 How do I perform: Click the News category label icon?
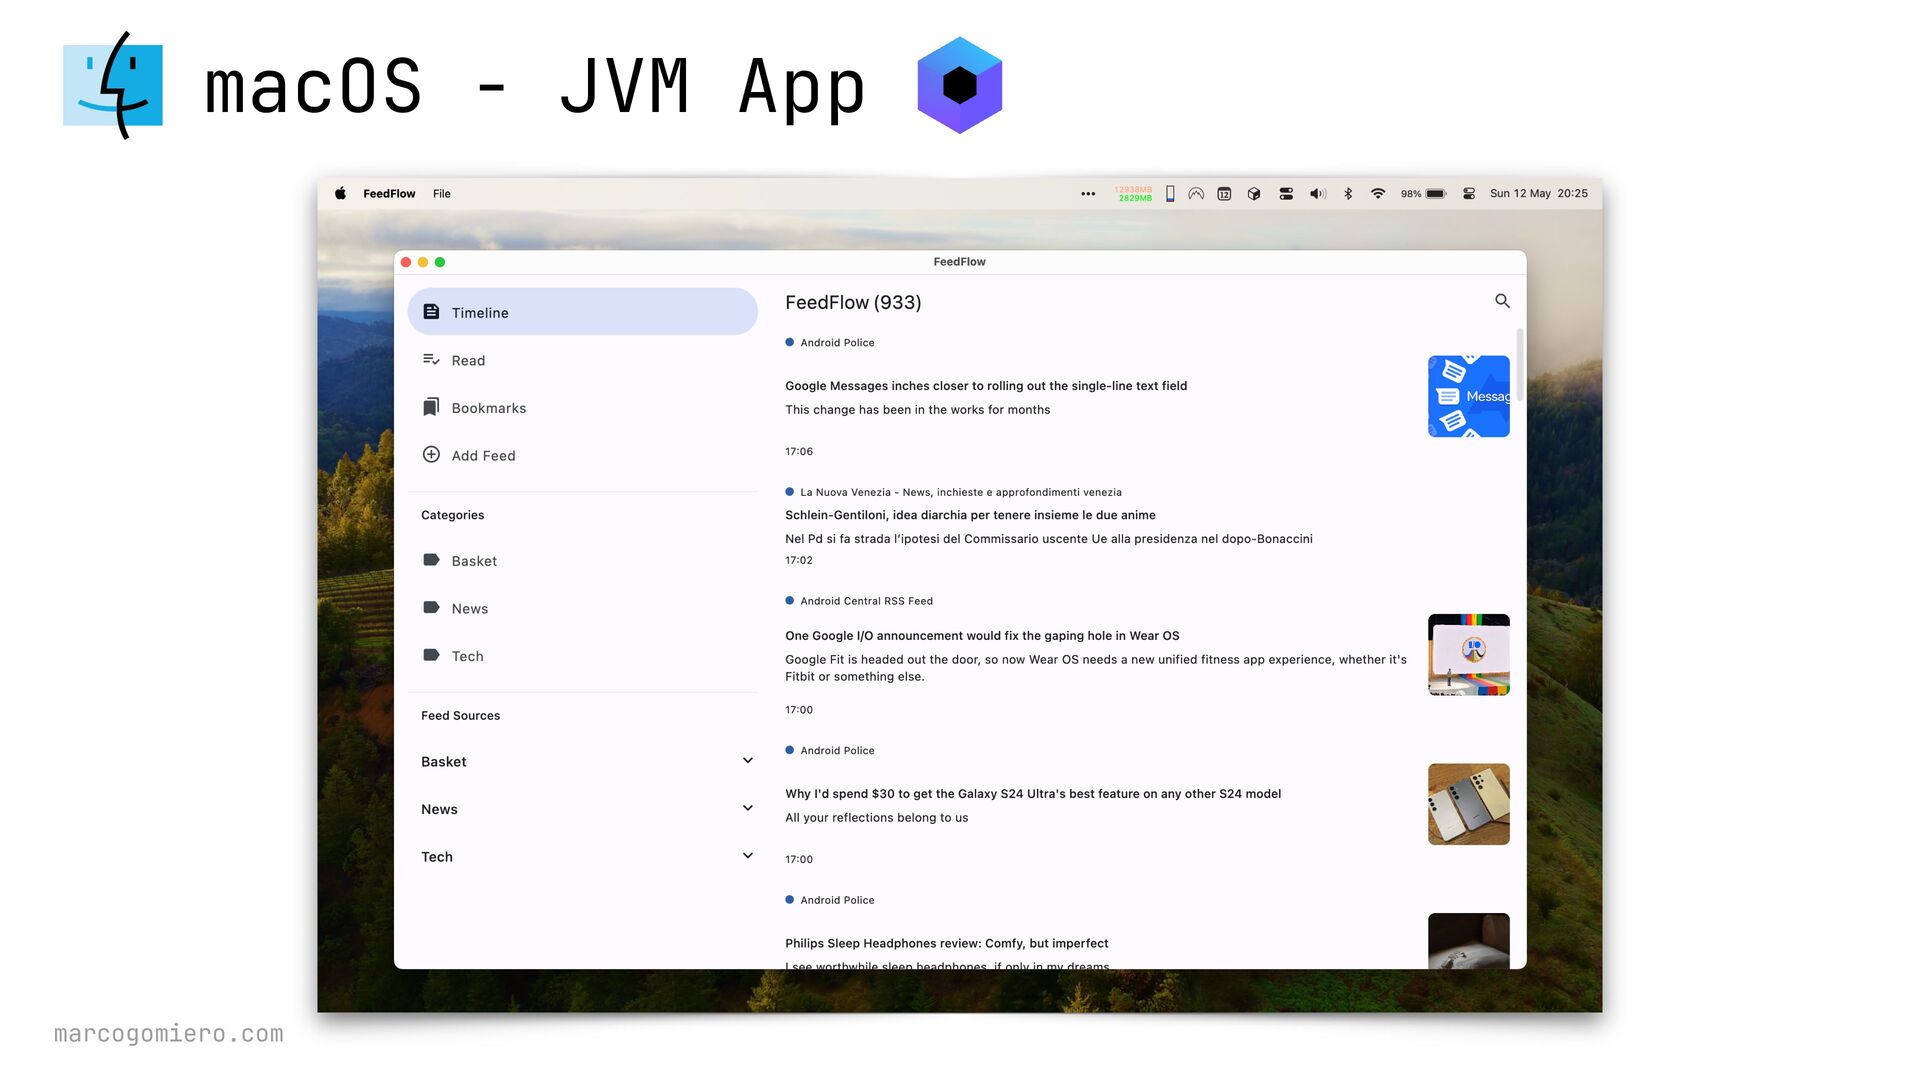point(431,607)
